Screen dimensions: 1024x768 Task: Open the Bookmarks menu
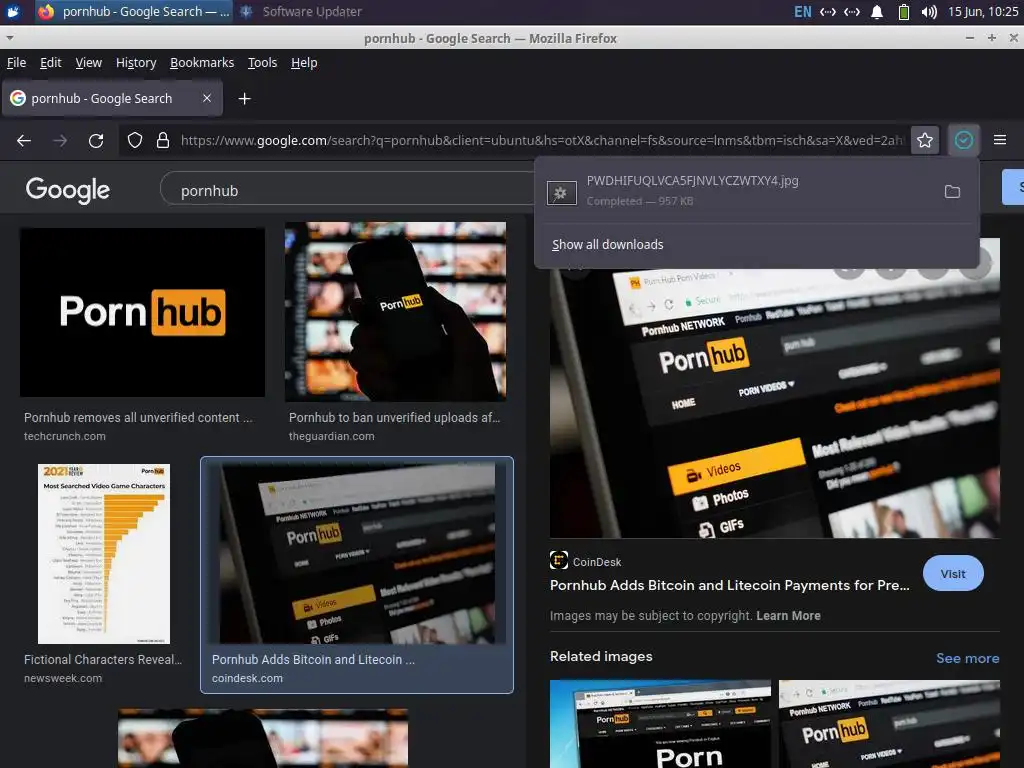[202, 63]
